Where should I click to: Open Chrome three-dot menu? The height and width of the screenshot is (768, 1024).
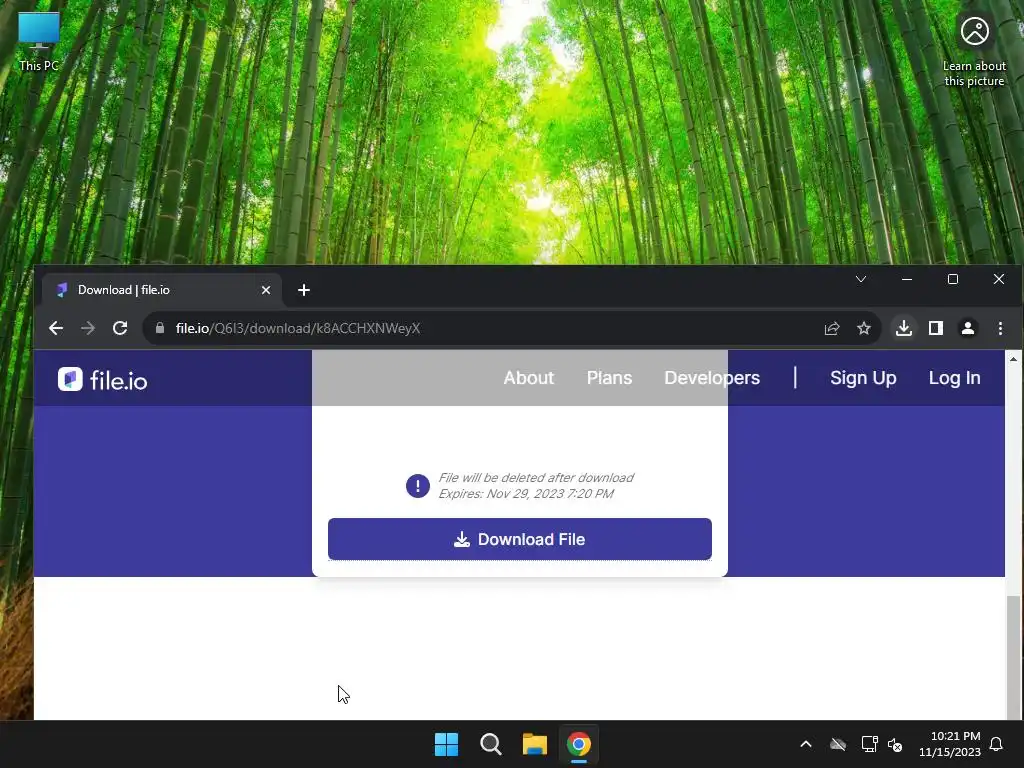point(1000,328)
